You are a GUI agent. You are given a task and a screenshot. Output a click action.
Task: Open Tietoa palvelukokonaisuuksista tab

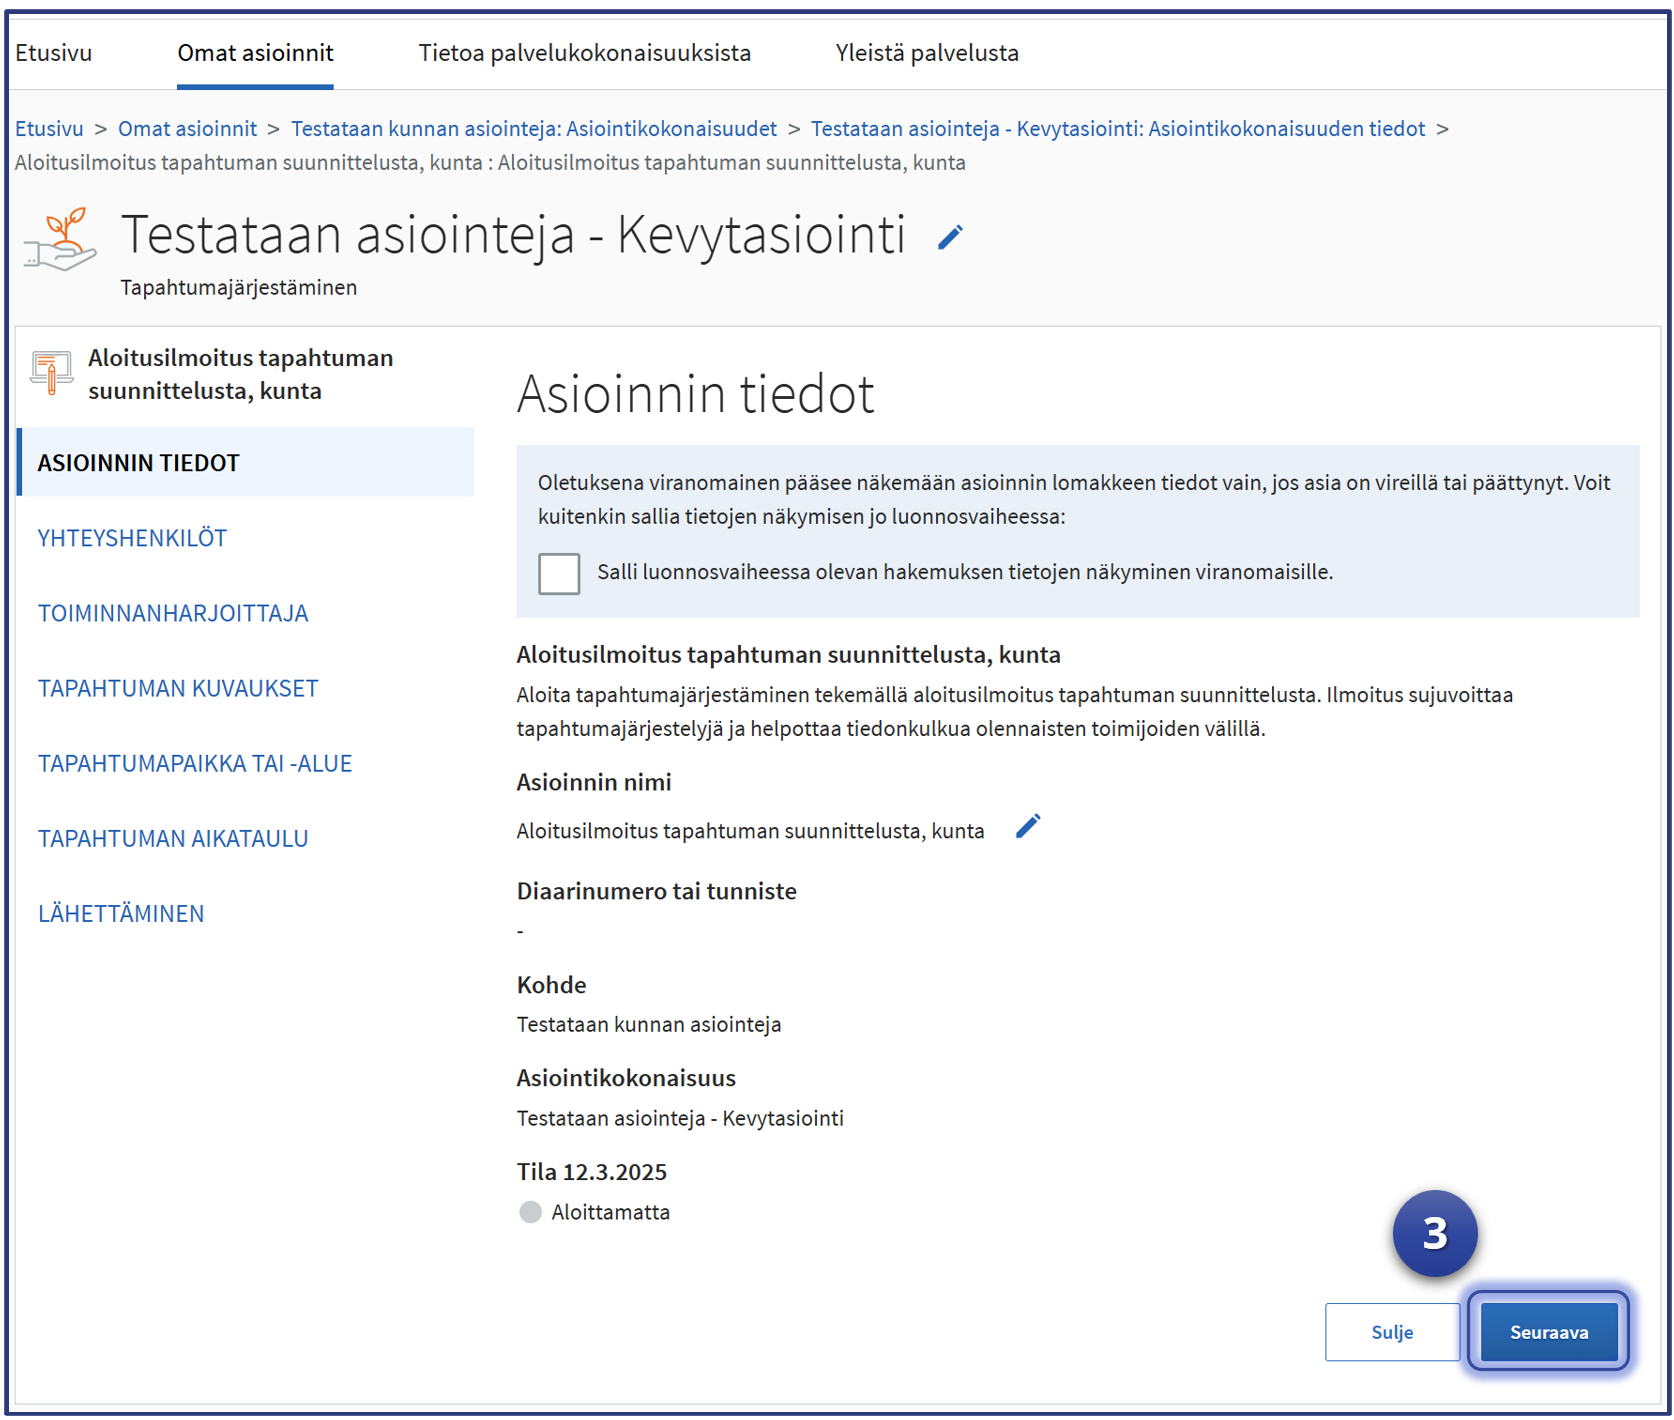point(584,53)
